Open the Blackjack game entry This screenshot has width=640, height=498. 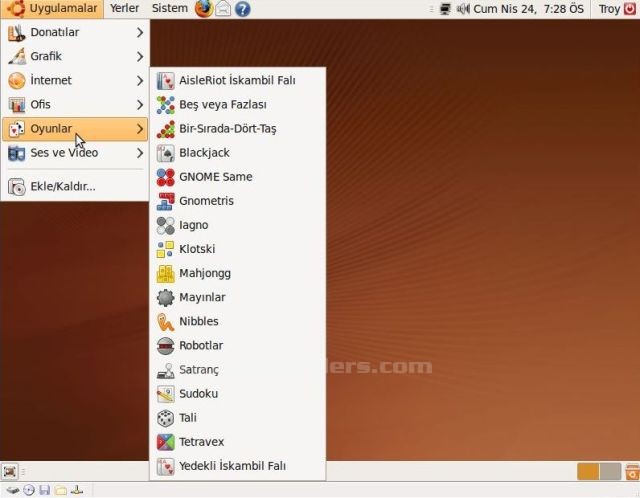pyautogui.click(x=238, y=153)
